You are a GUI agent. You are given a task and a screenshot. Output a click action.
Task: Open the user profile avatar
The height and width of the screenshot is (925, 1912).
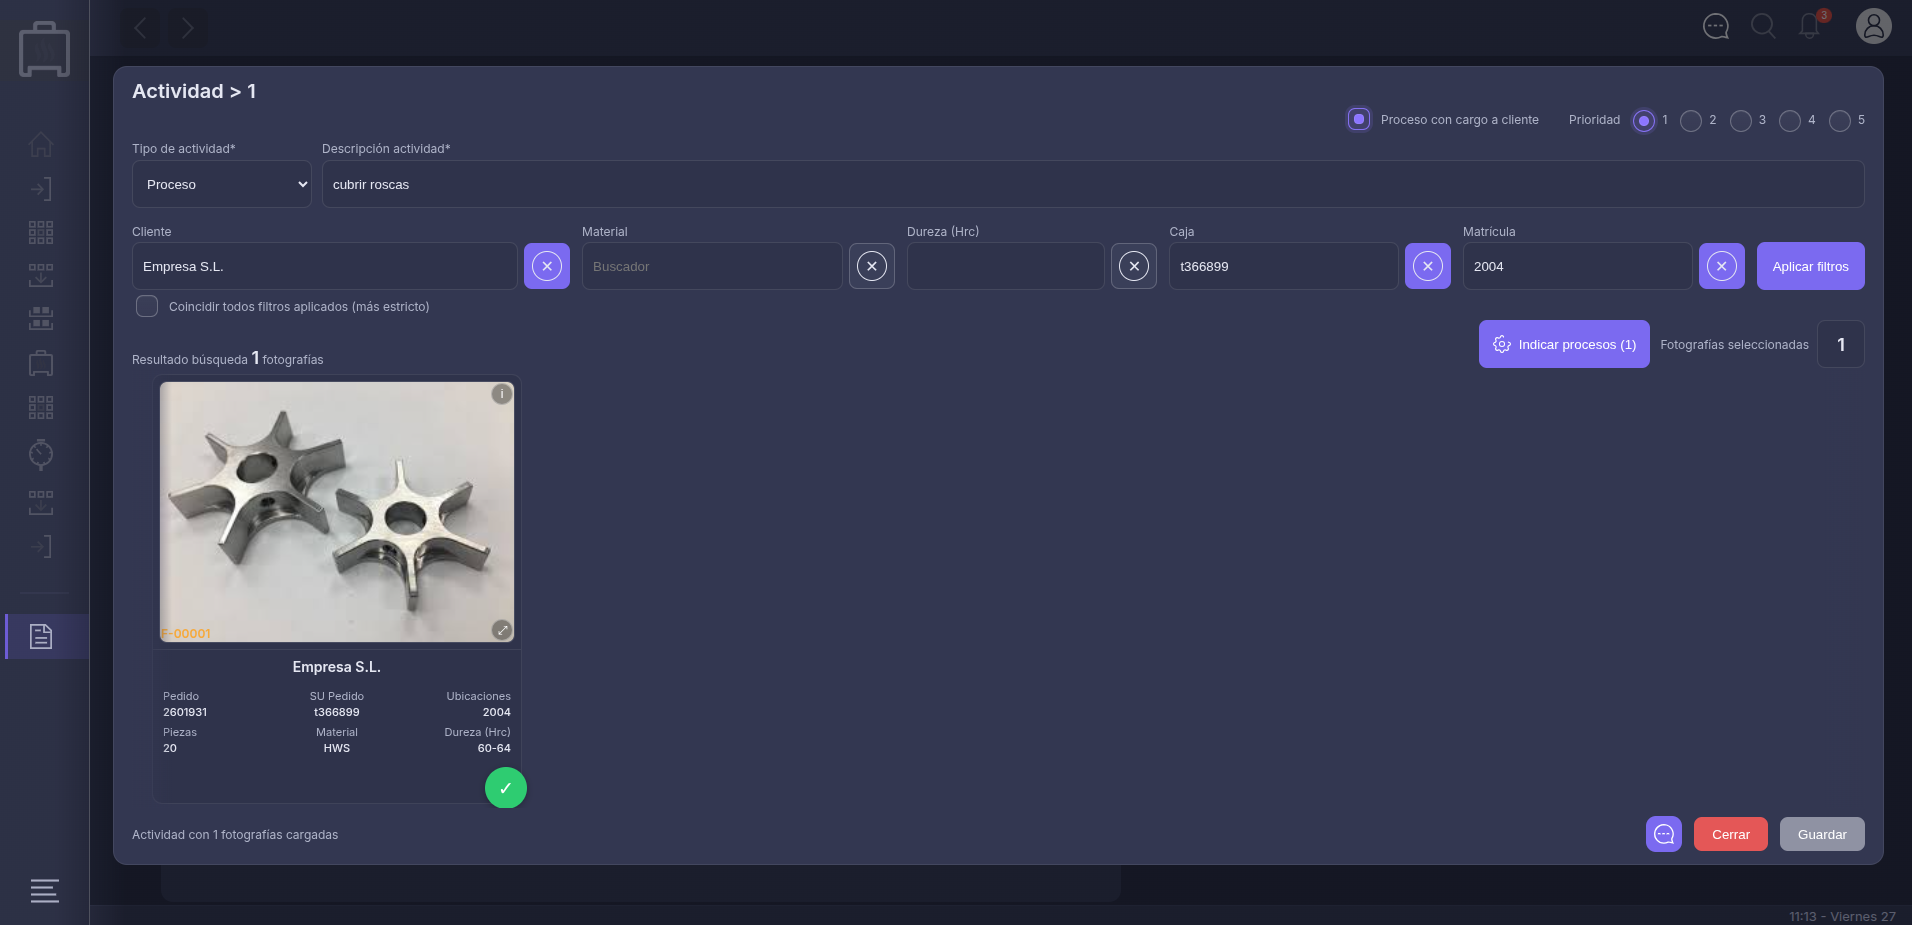click(x=1873, y=26)
